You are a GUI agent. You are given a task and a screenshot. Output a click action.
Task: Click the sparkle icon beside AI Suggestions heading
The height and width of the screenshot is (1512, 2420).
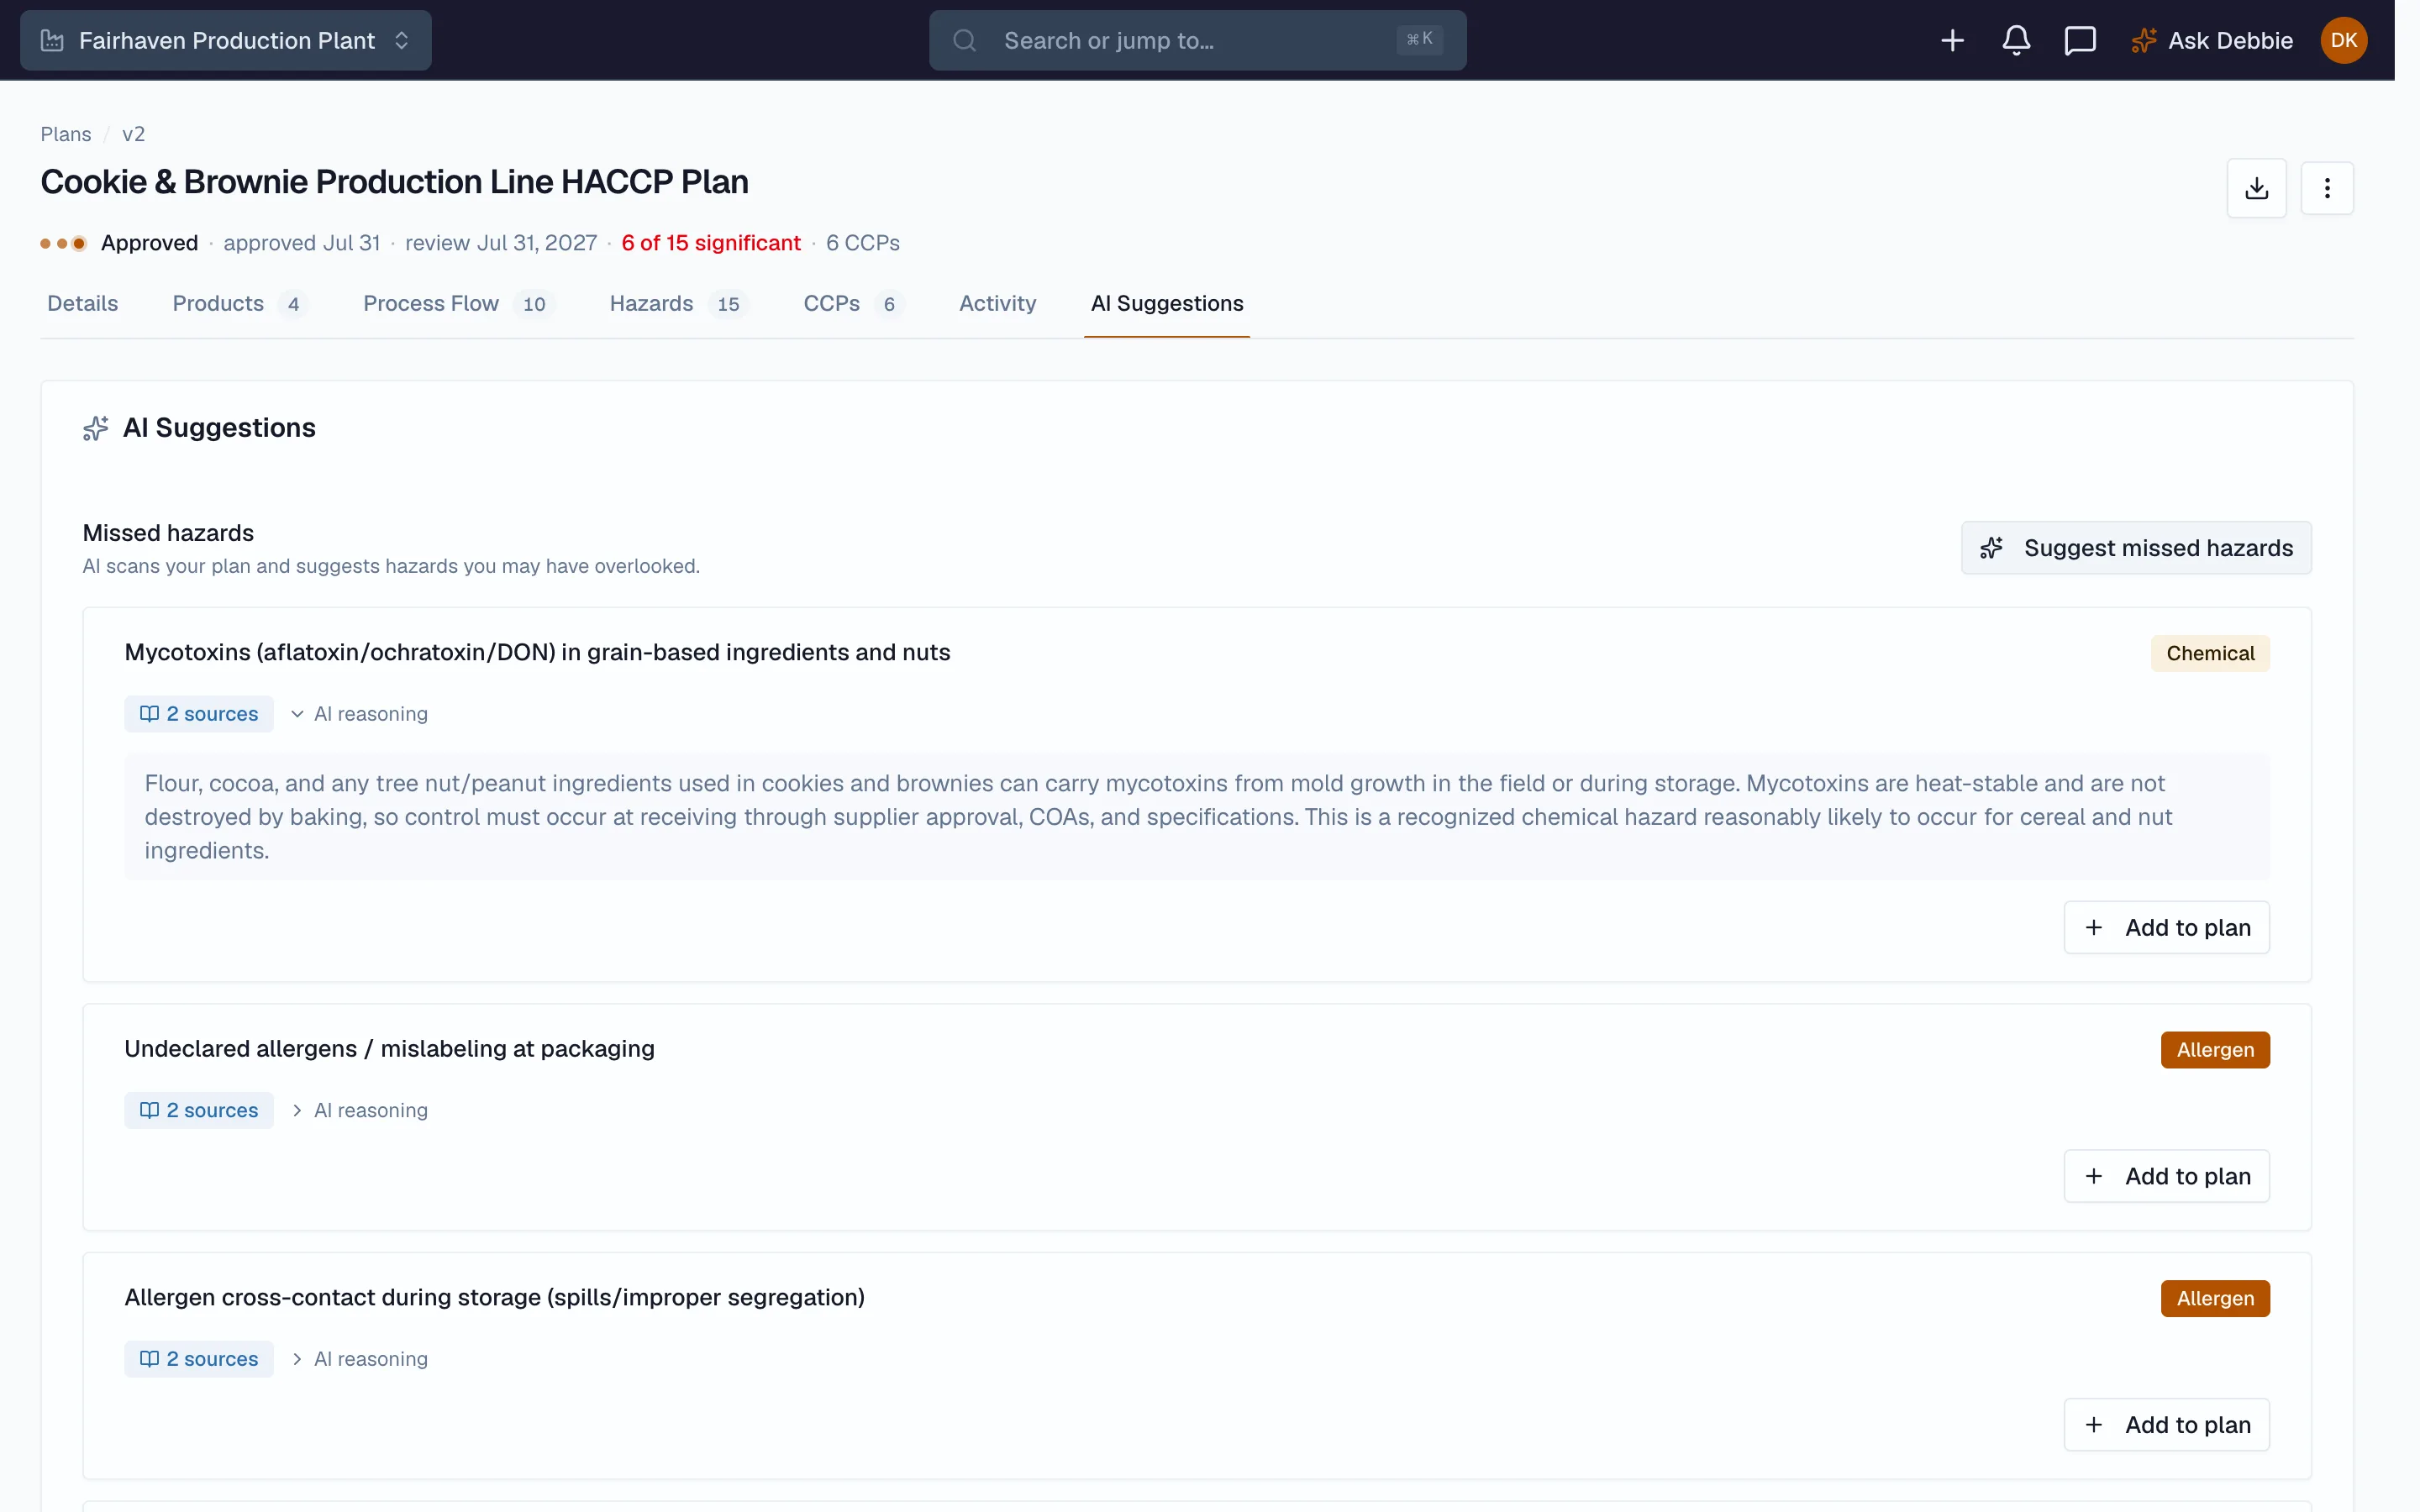[x=96, y=428]
